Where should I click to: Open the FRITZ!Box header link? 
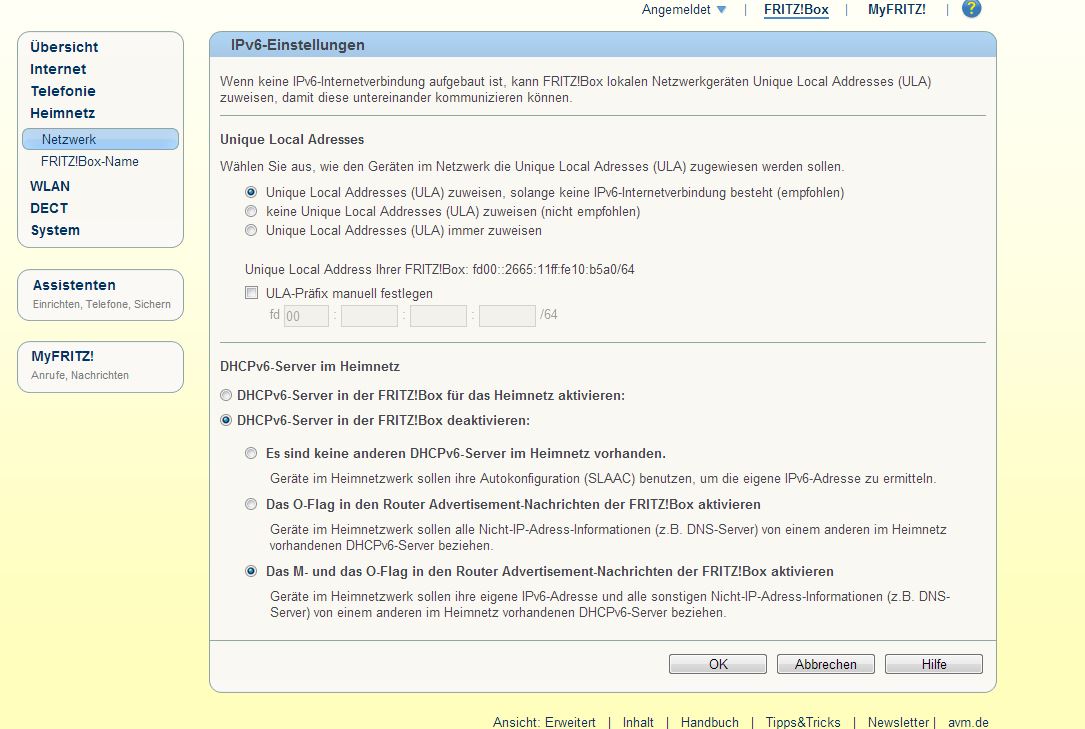[x=796, y=10]
